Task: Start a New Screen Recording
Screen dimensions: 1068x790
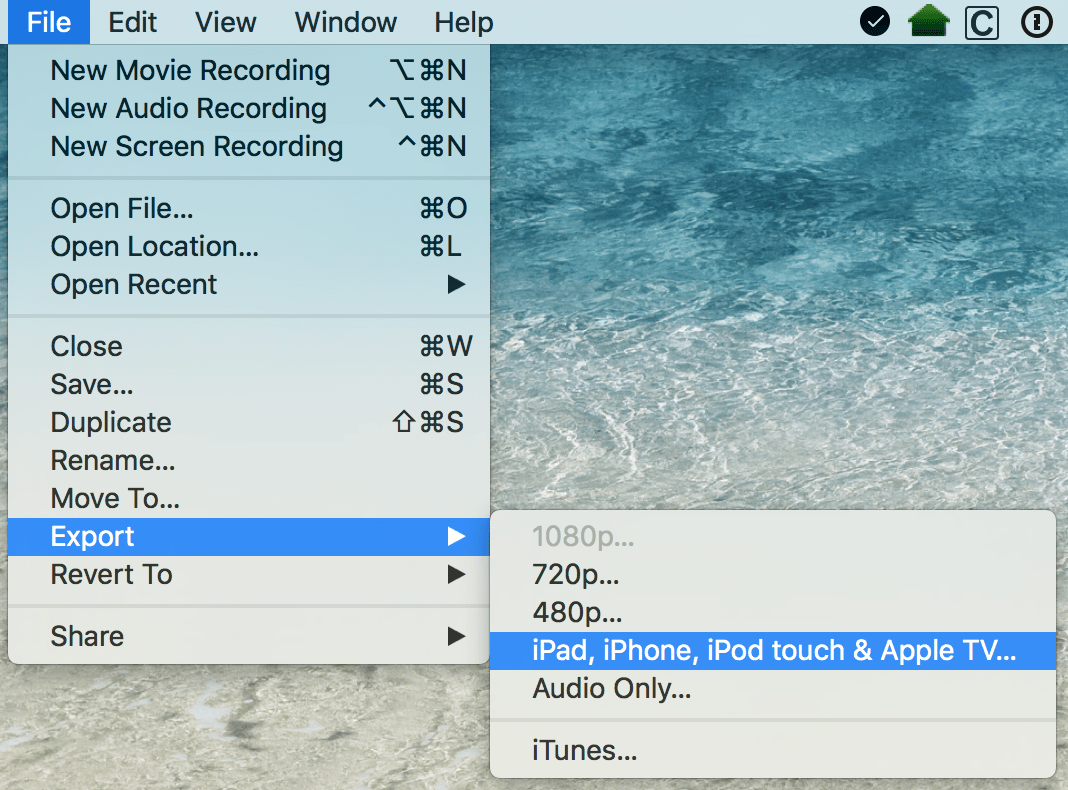Action: 249,146
